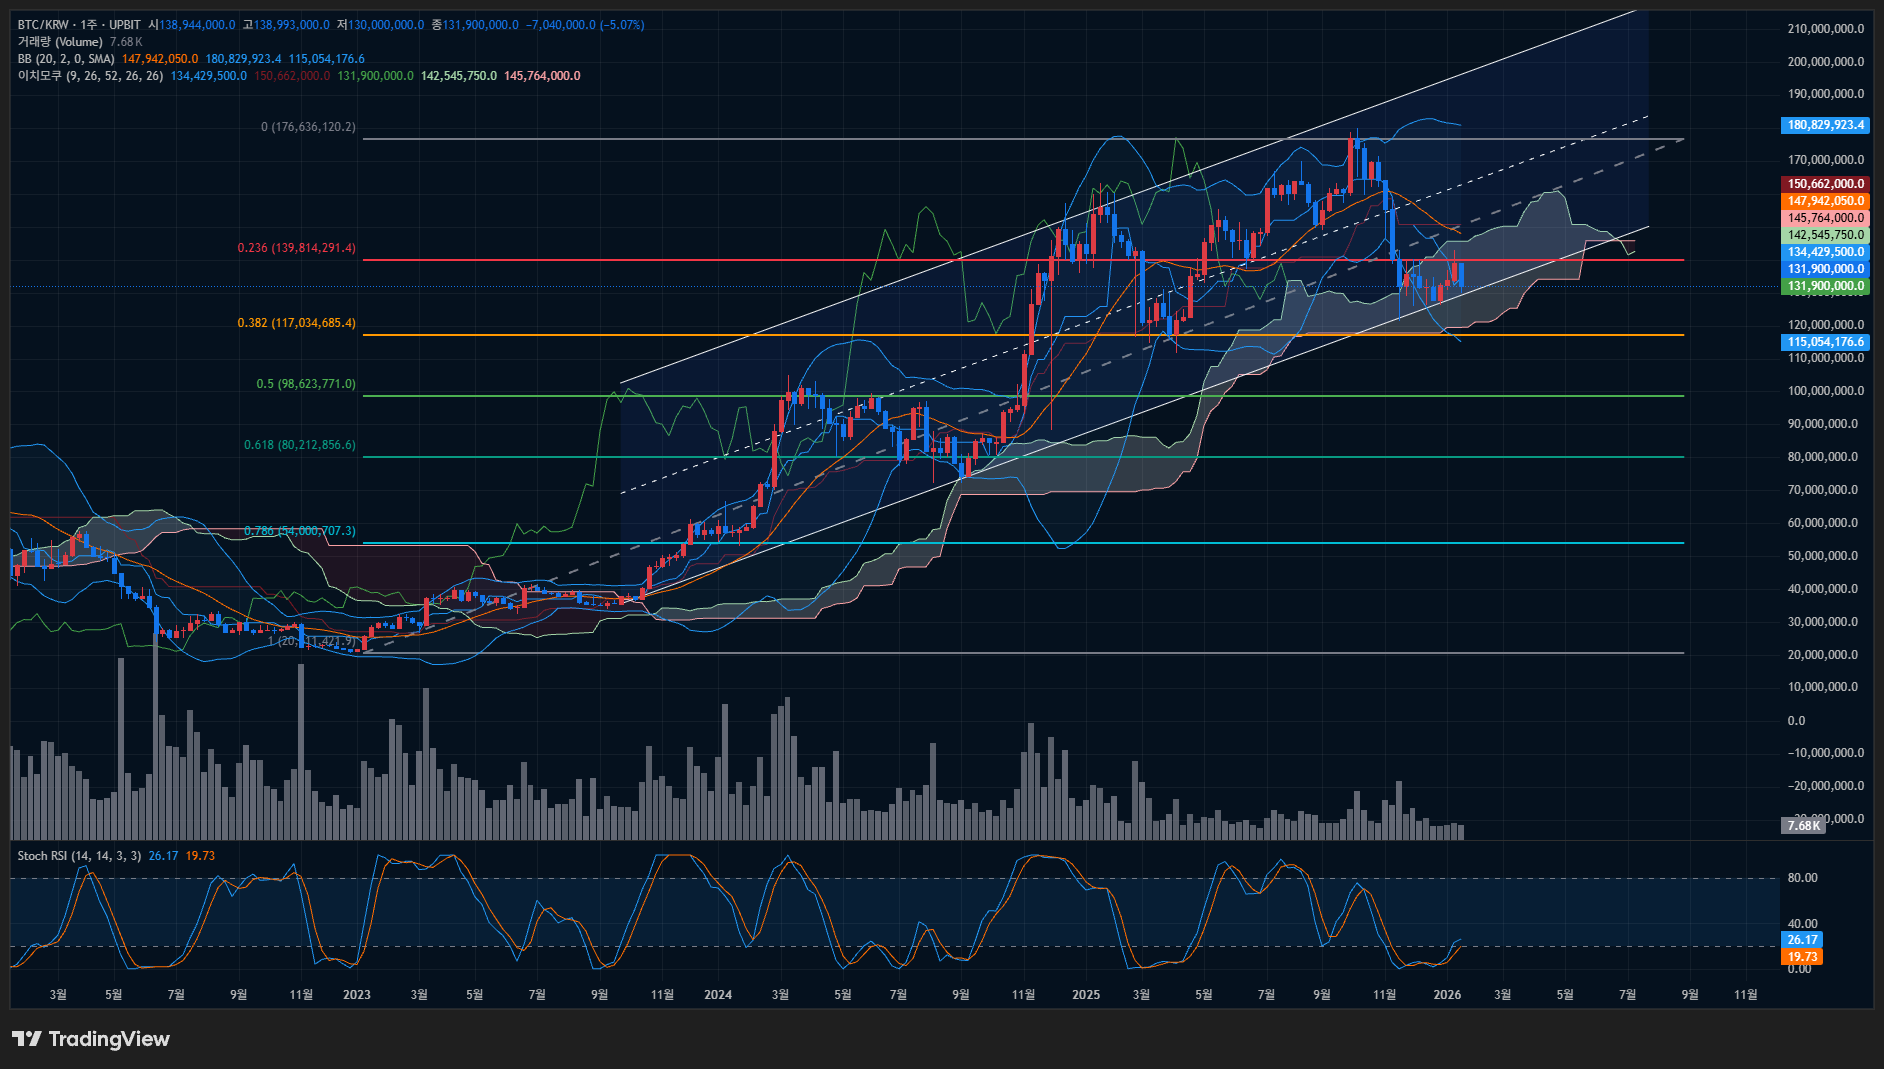Click the Stoch RSI (14, 14, 3, 3) legend
Screen dimensions: 1884x1069
(x=79, y=856)
